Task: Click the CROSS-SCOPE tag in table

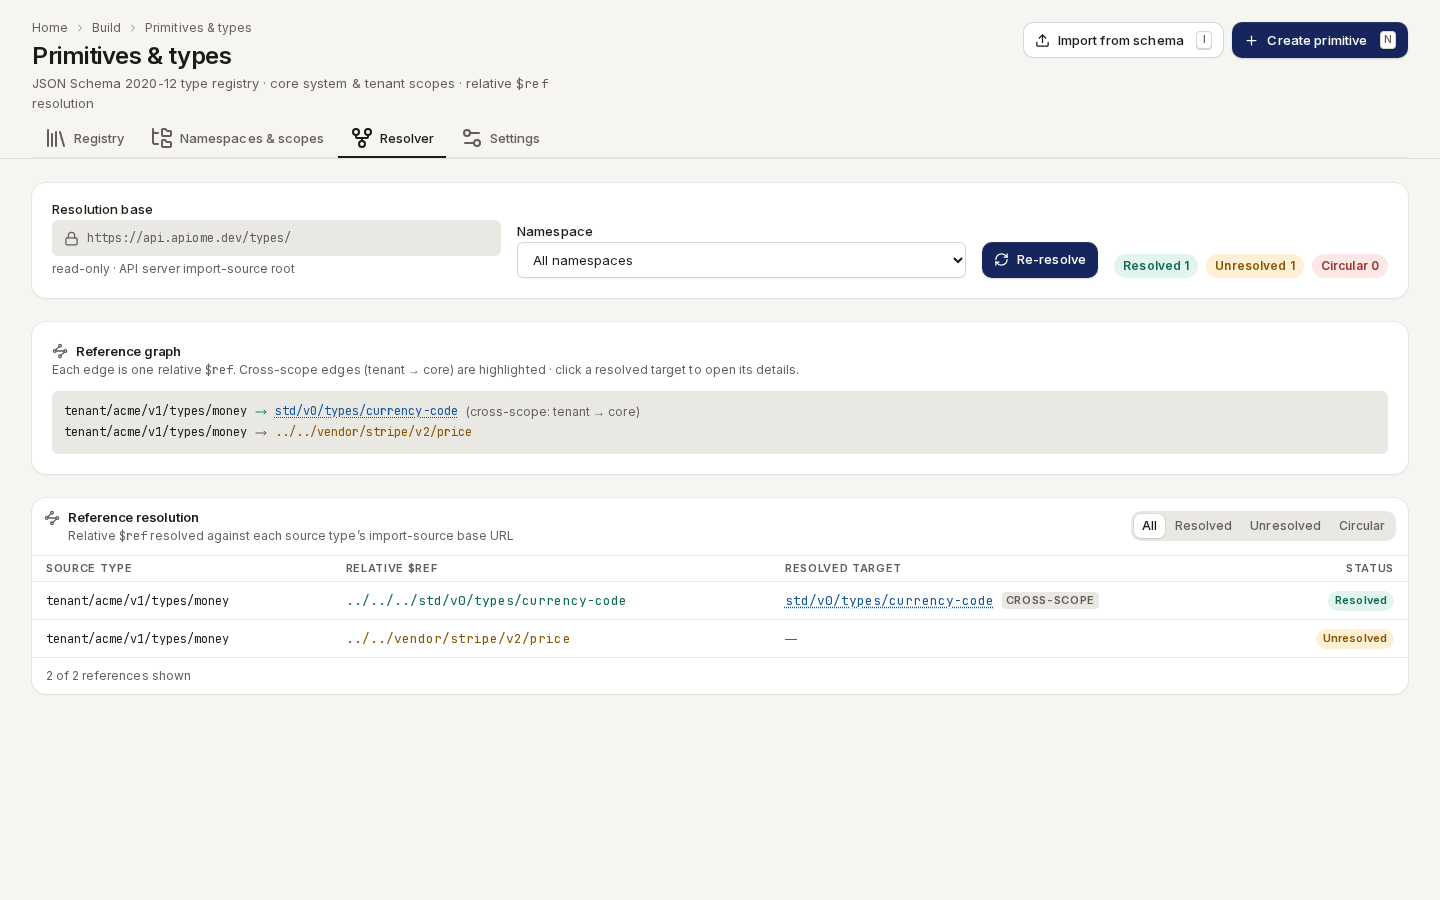Action: click(1050, 601)
